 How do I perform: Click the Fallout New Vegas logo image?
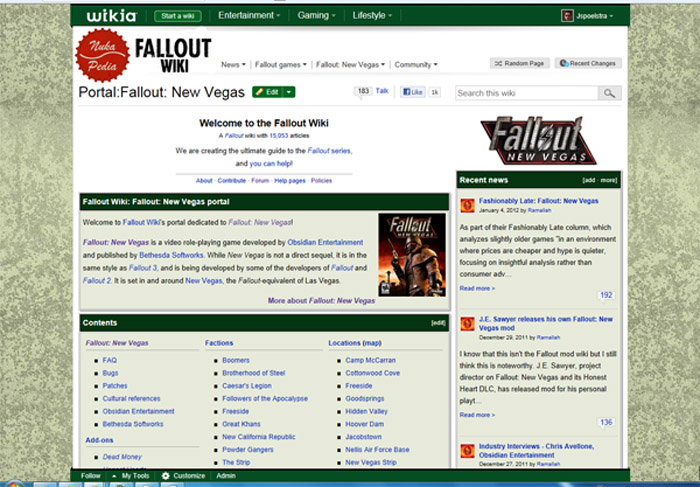[x=538, y=141]
